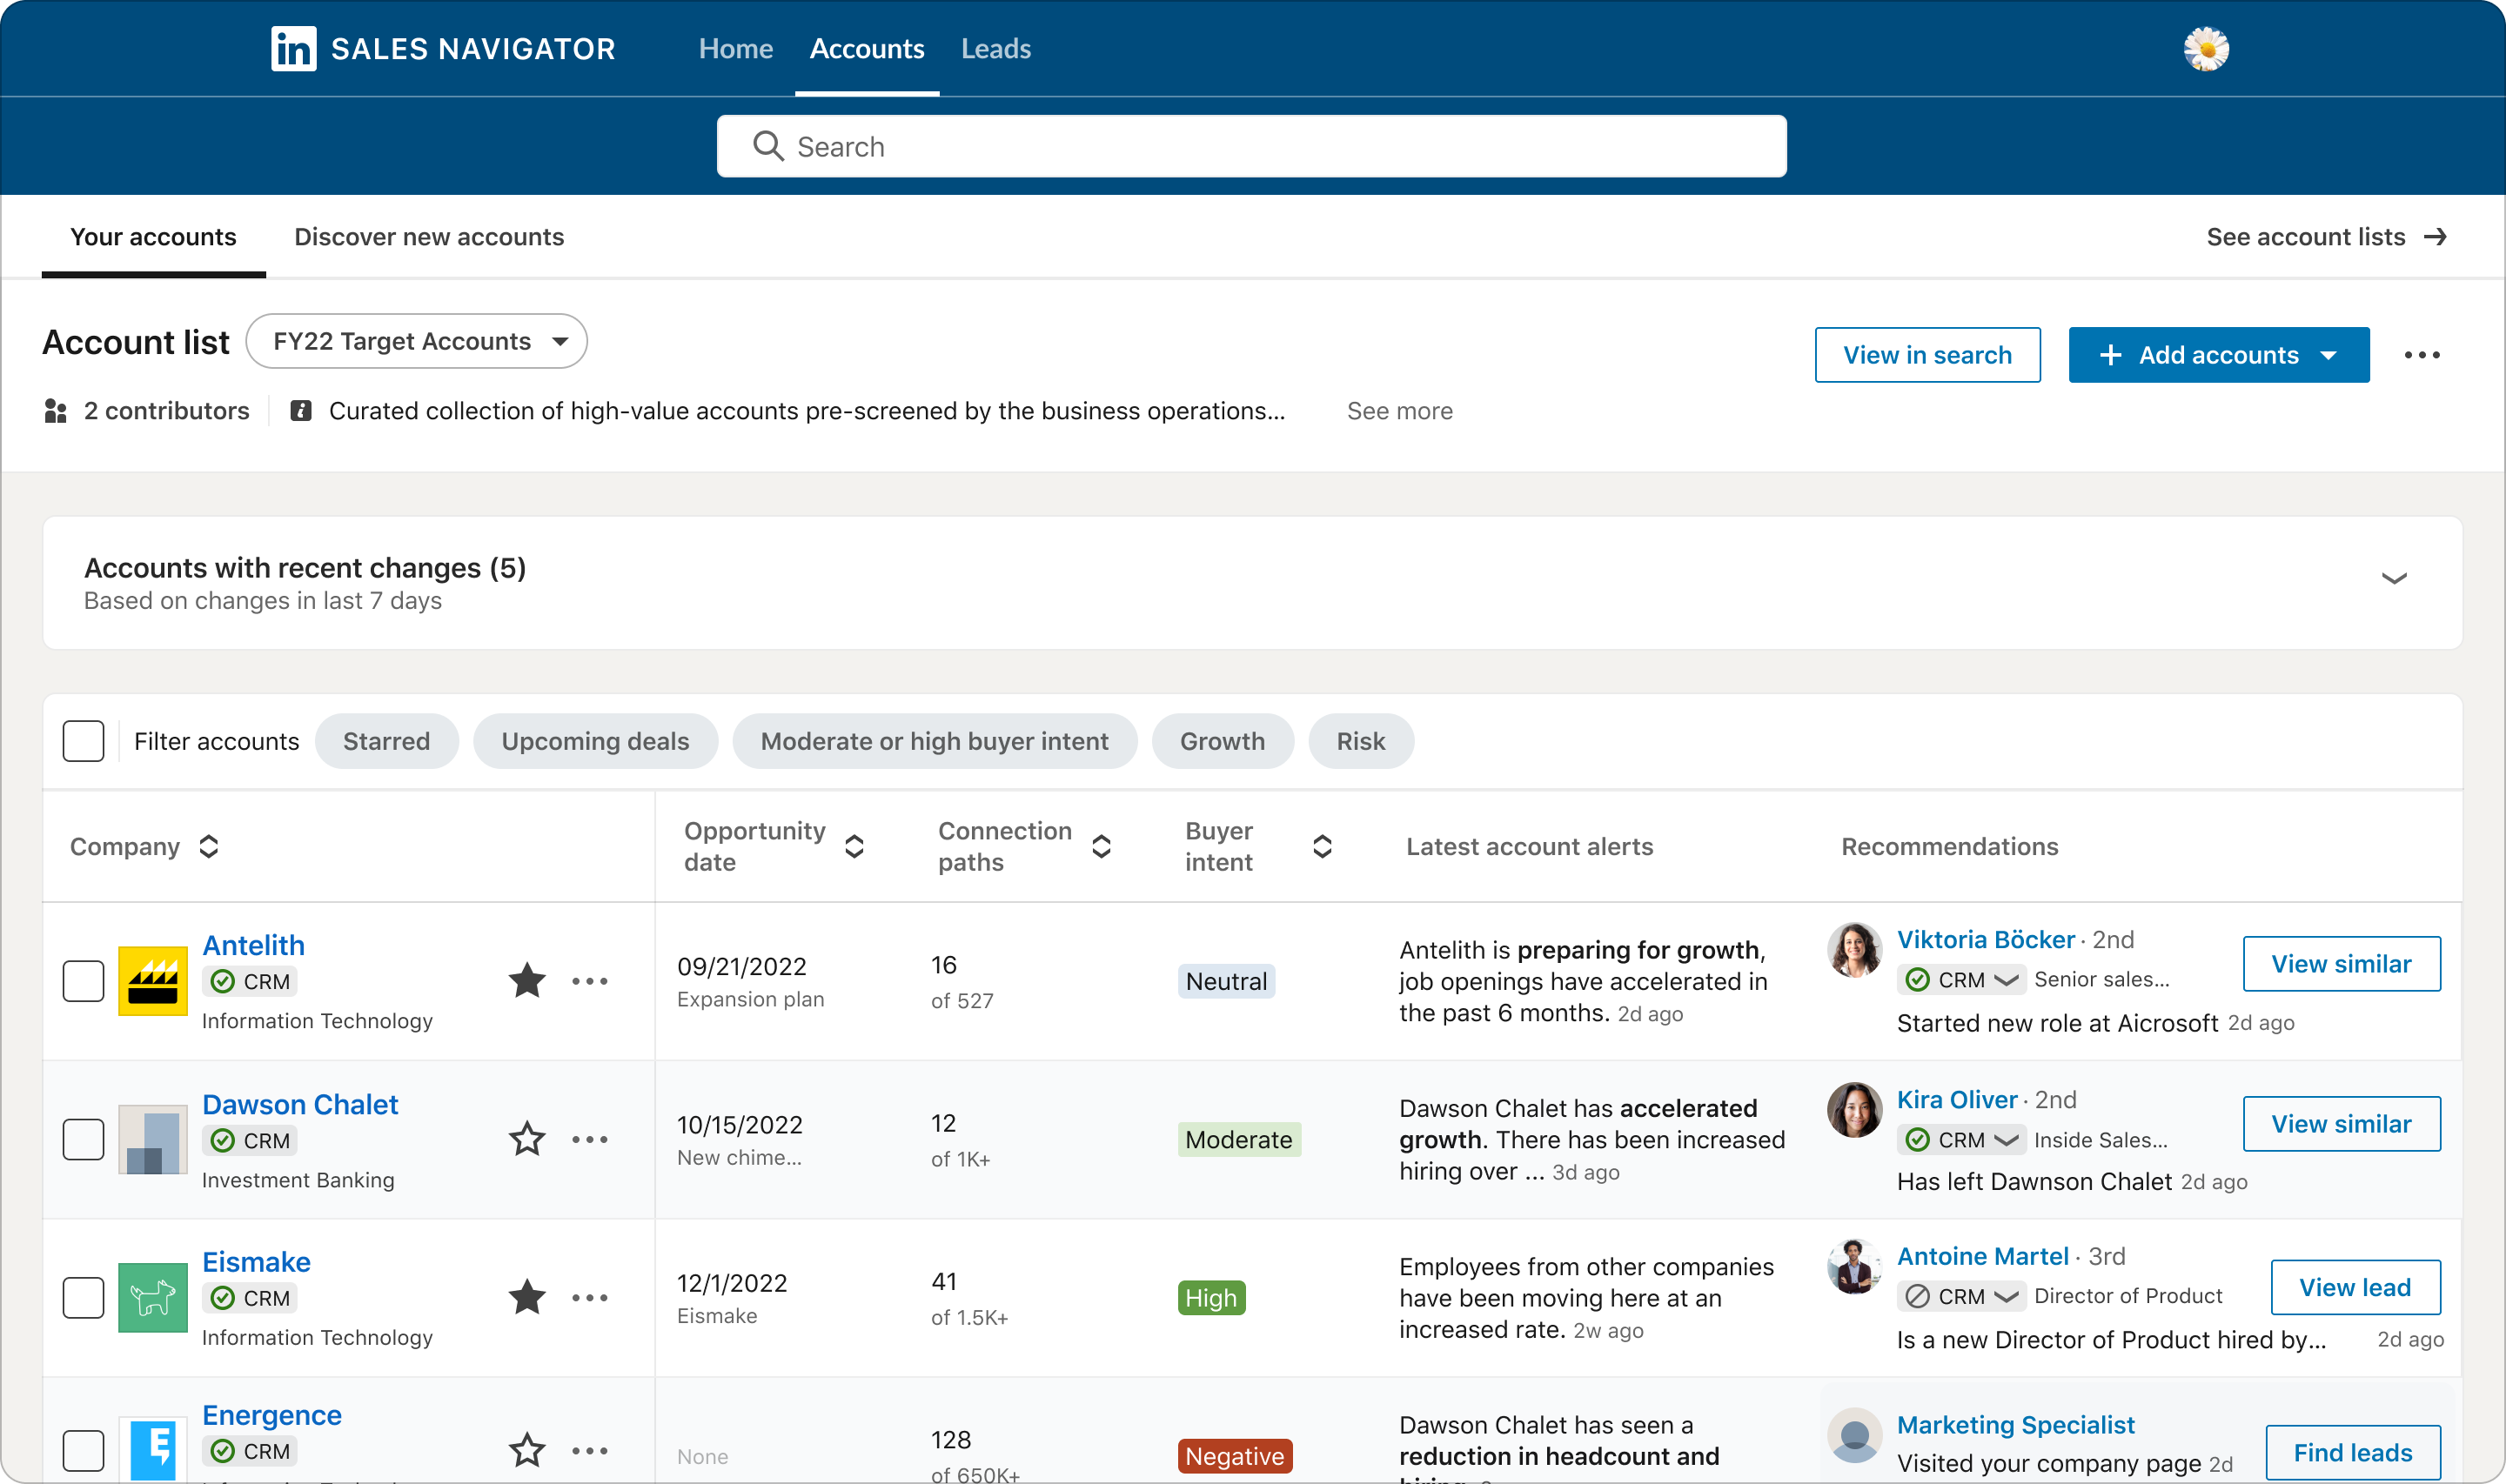
Task: Click View similar for Kira Oliver
Action: [x=2341, y=1124]
